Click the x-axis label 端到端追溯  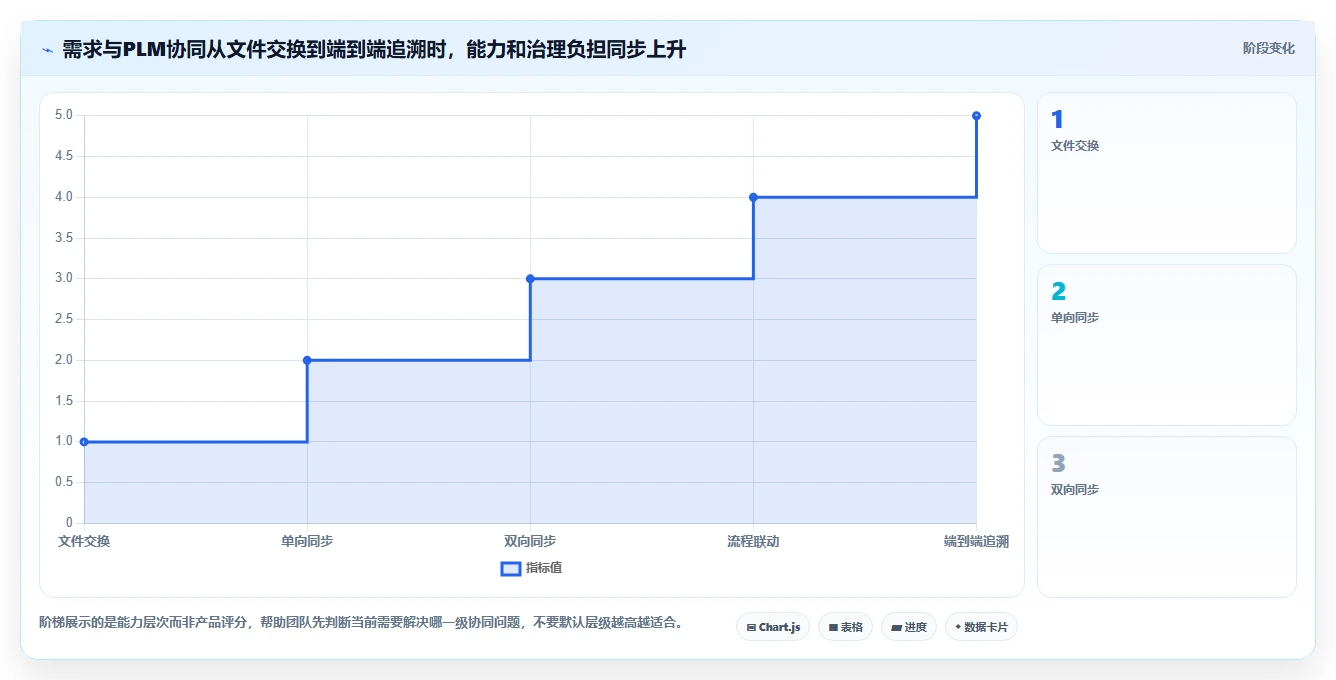click(976, 541)
